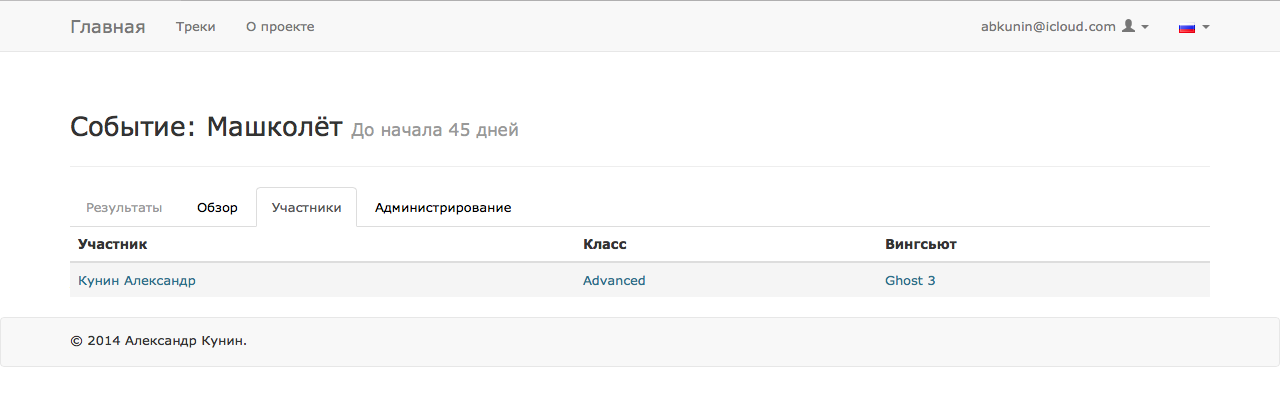1280x393 pixels.
Task: Open the Администрирование tab
Action: pyautogui.click(x=443, y=208)
